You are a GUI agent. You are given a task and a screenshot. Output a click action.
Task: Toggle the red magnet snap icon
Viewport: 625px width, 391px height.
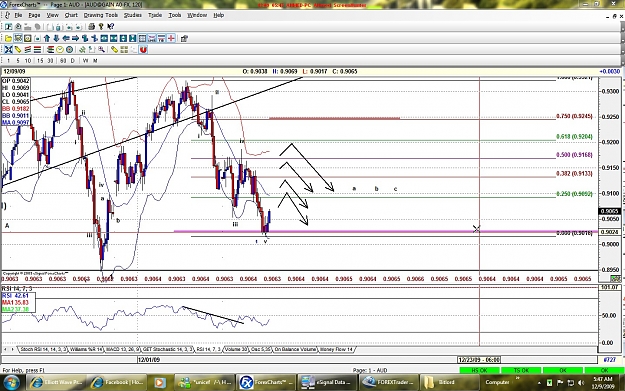(143, 50)
